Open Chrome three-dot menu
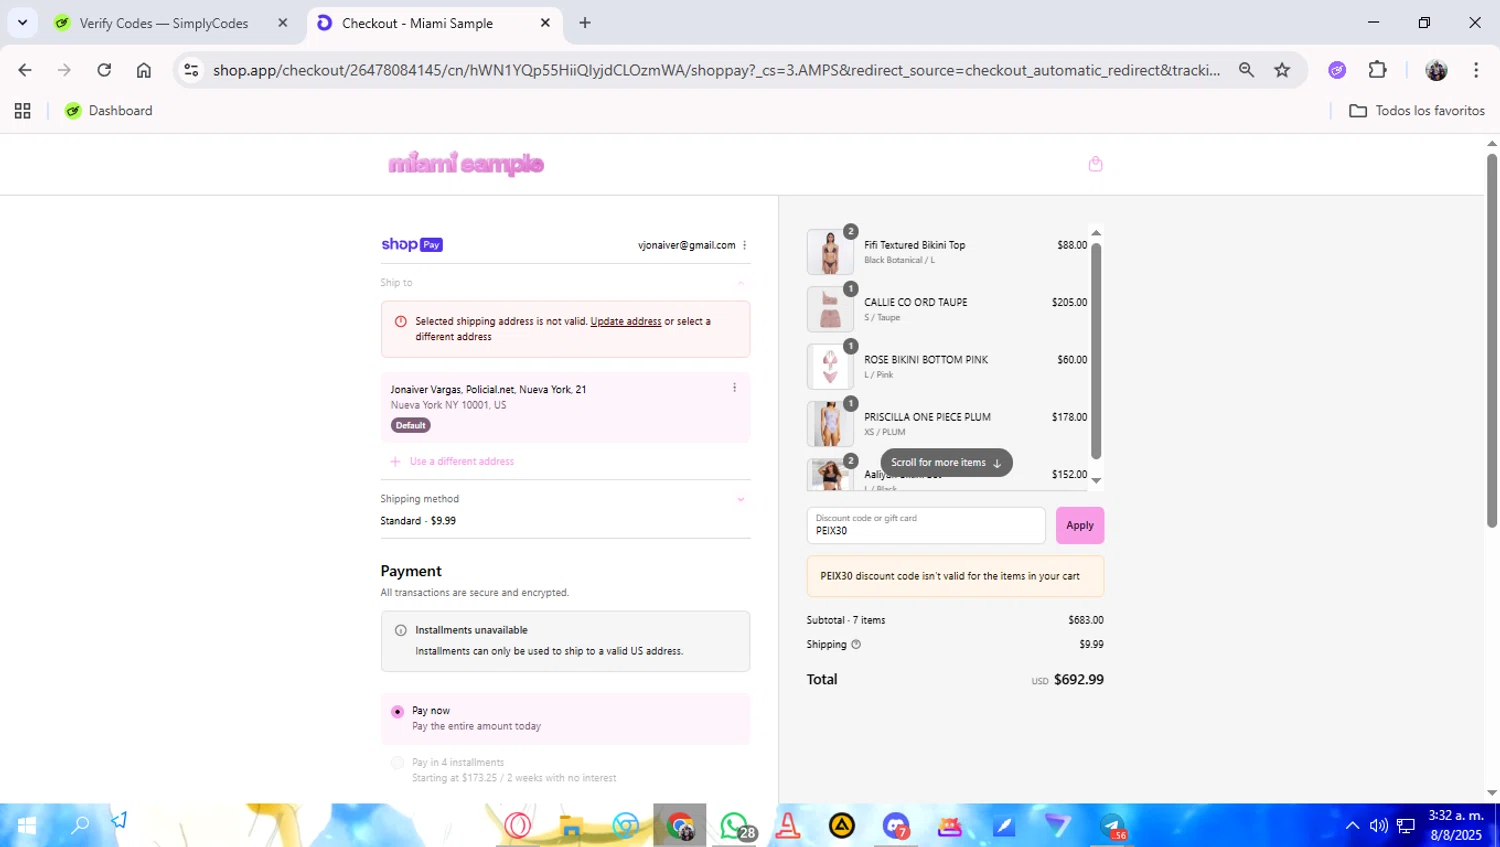The image size is (1500, 847). click(1476, 70)
